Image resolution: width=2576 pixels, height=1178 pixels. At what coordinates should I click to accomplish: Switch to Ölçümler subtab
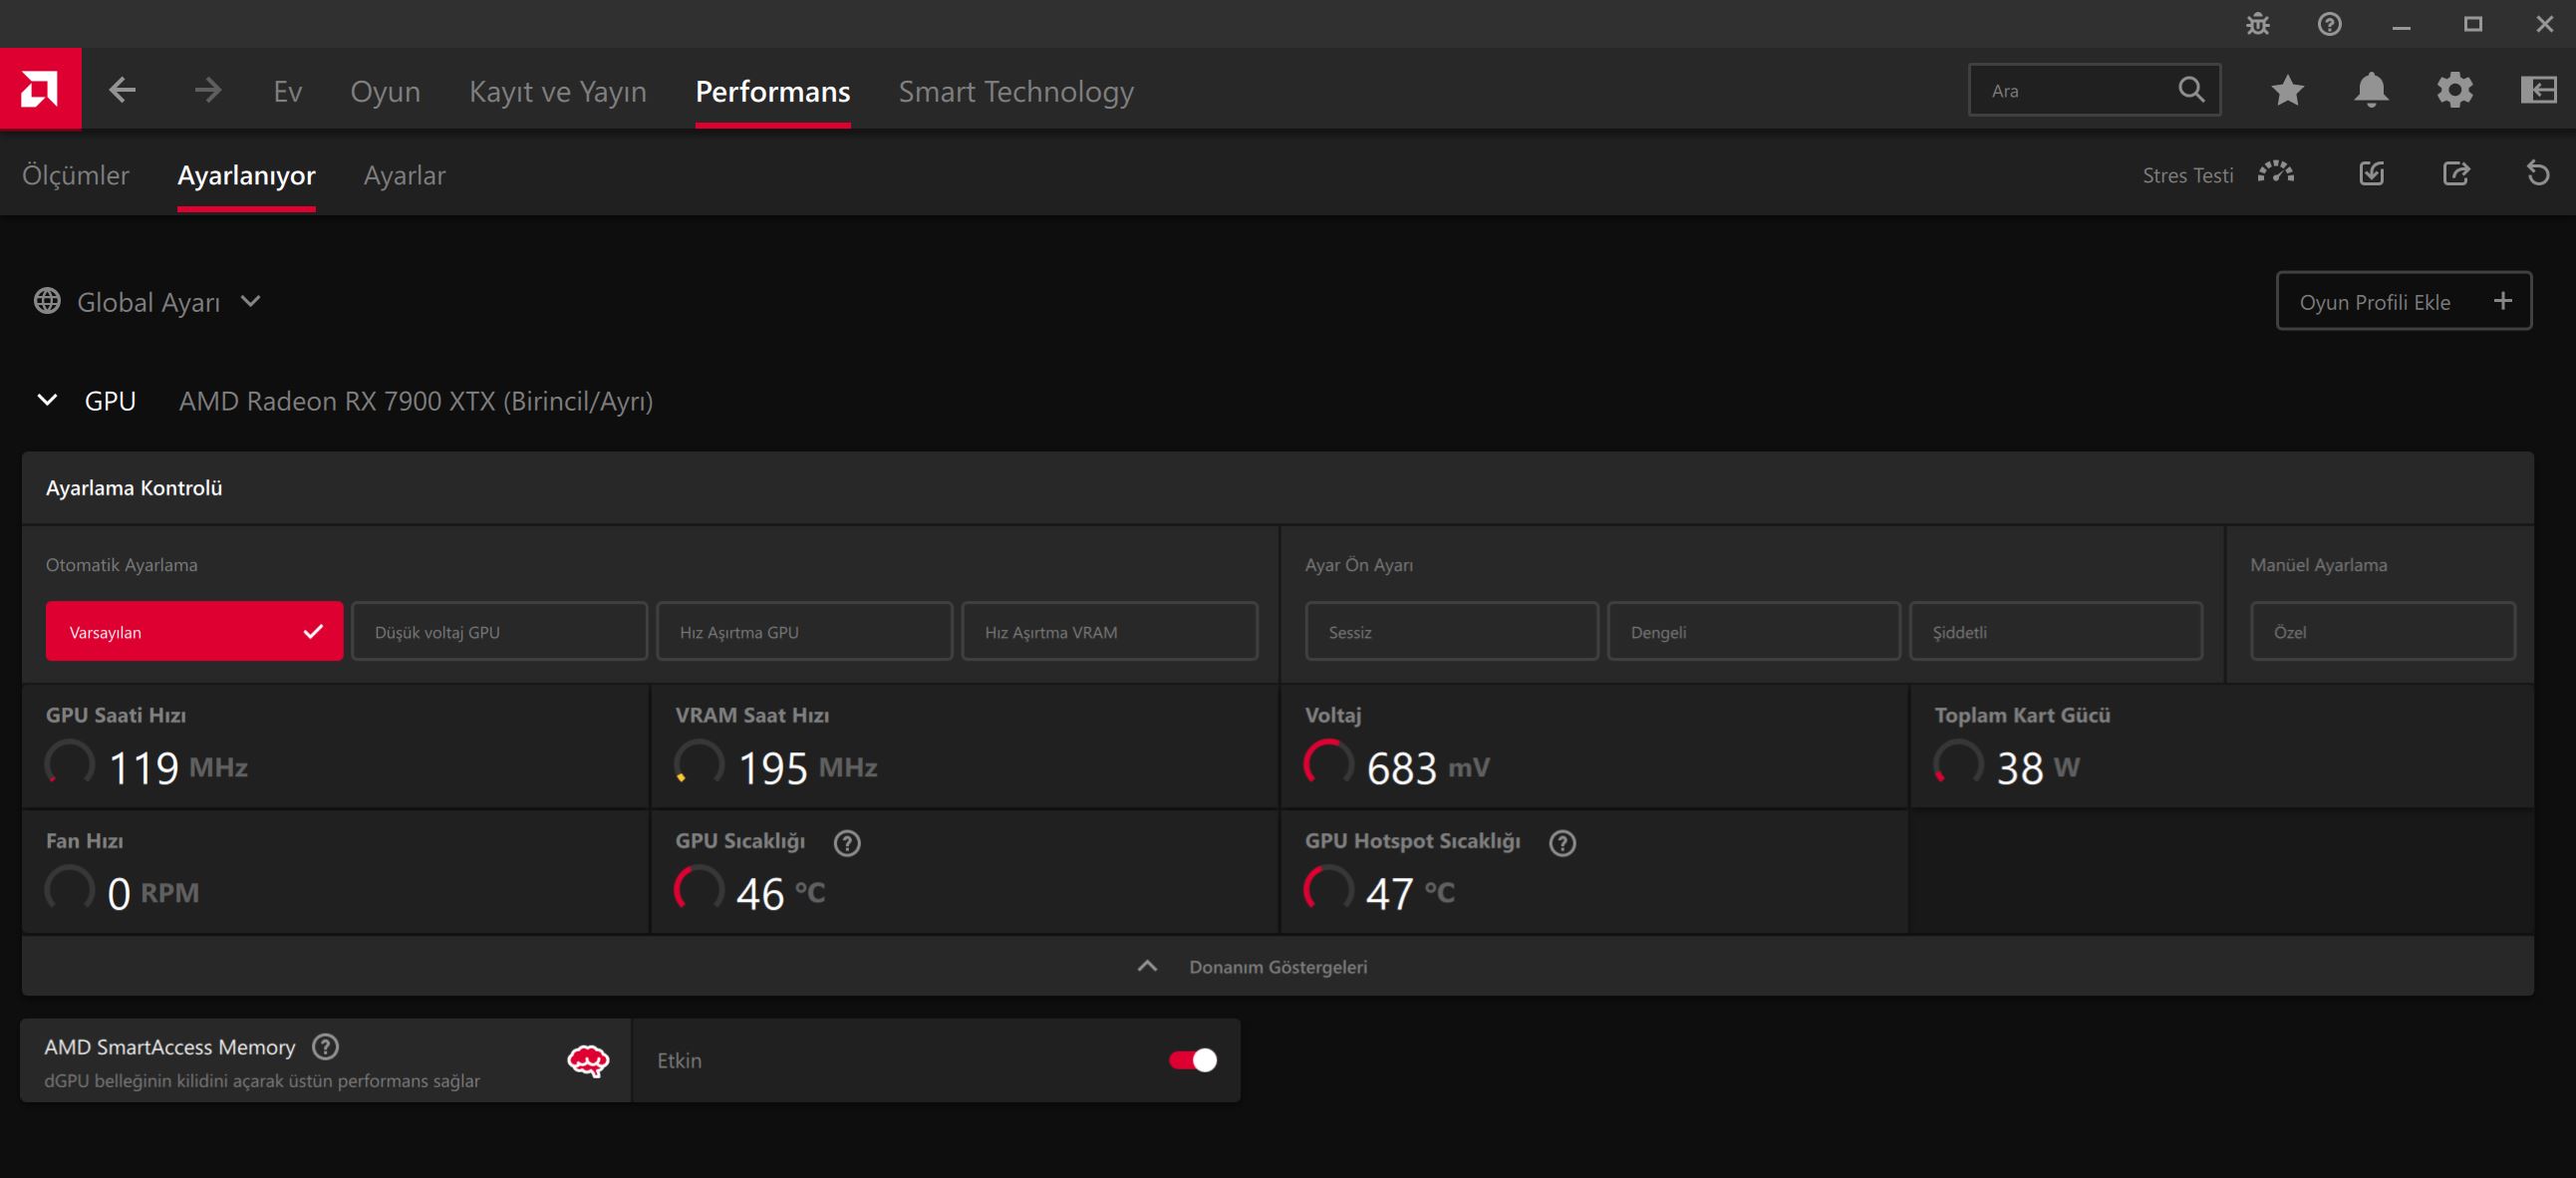(76, 175)
